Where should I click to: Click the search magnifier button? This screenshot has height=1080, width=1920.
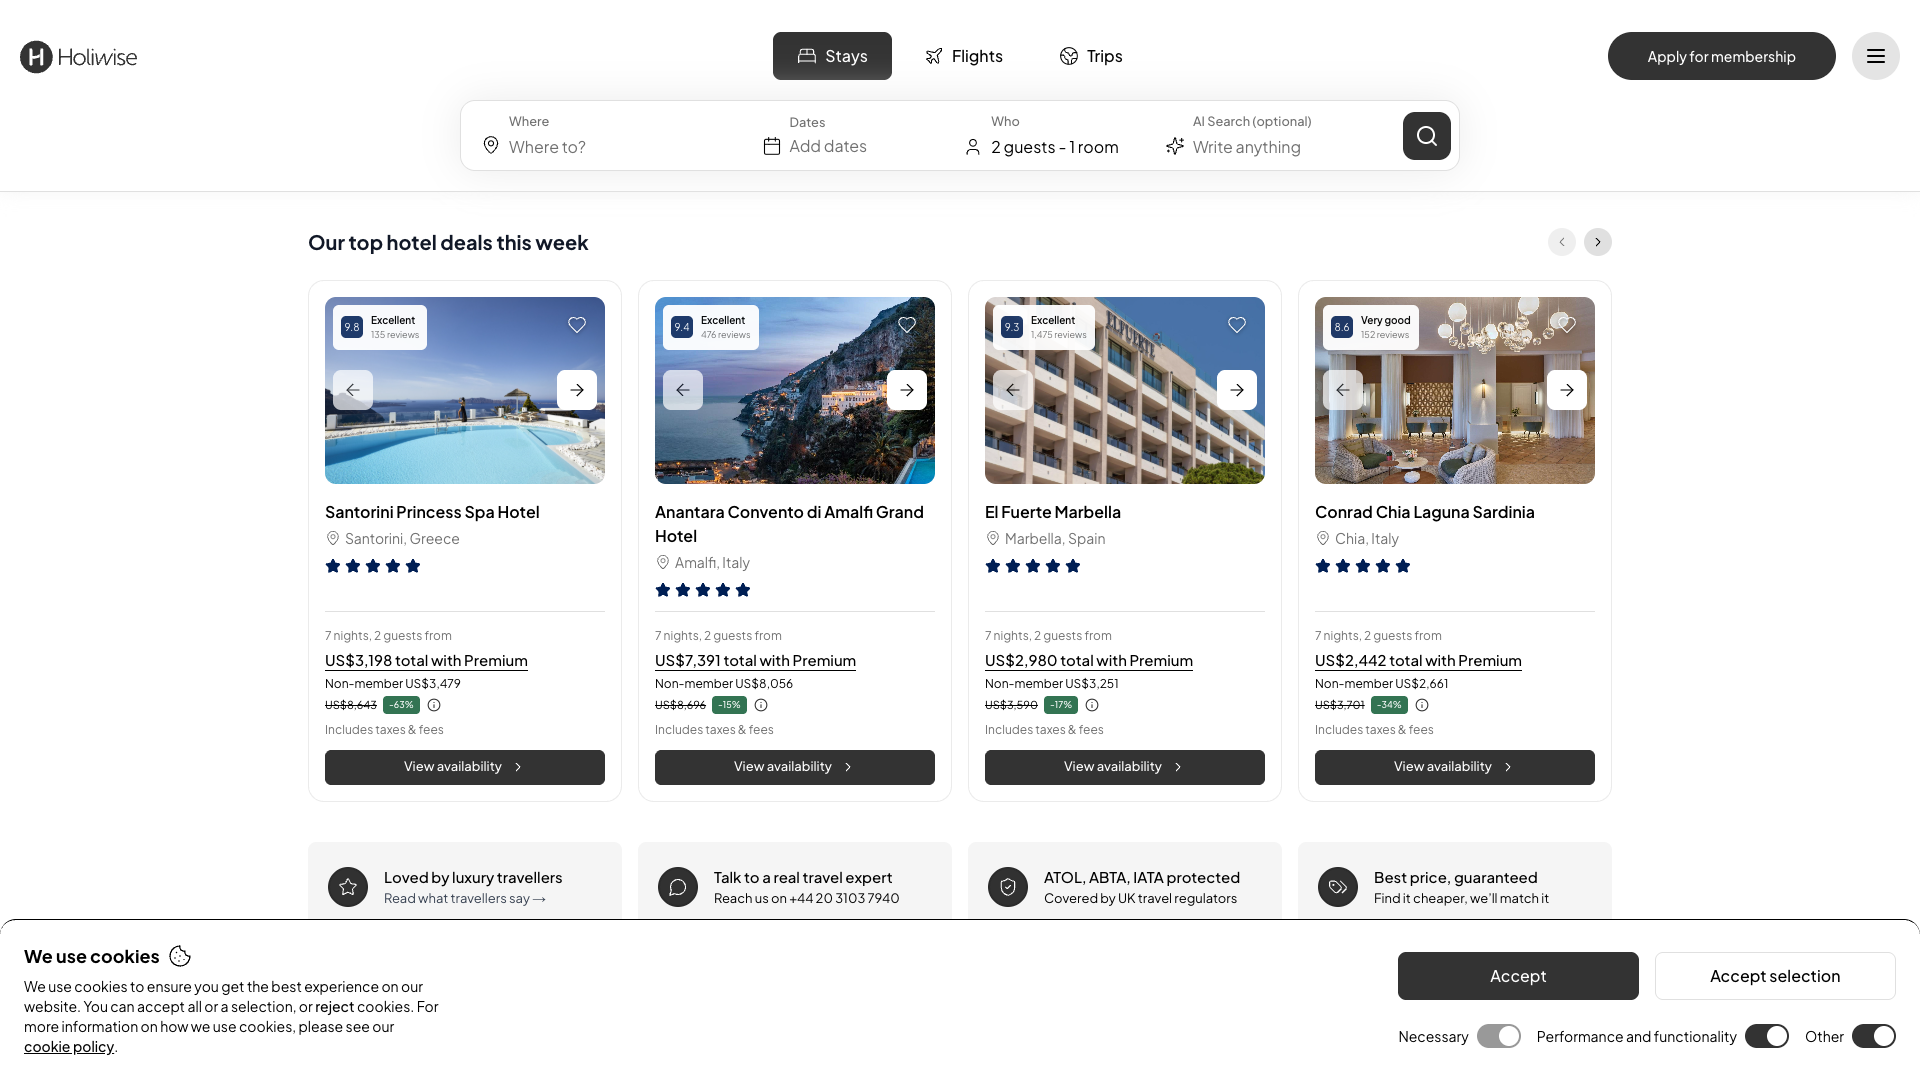click(1426, 136)
